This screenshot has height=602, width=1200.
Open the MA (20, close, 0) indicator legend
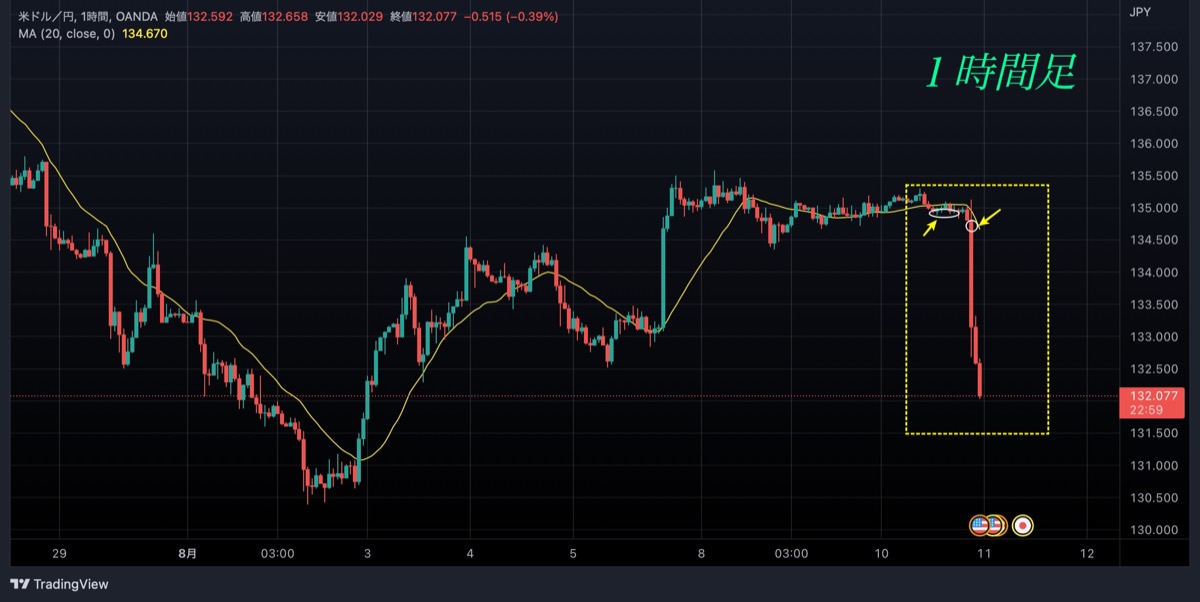pyautogui.click(x=68, y=34)
